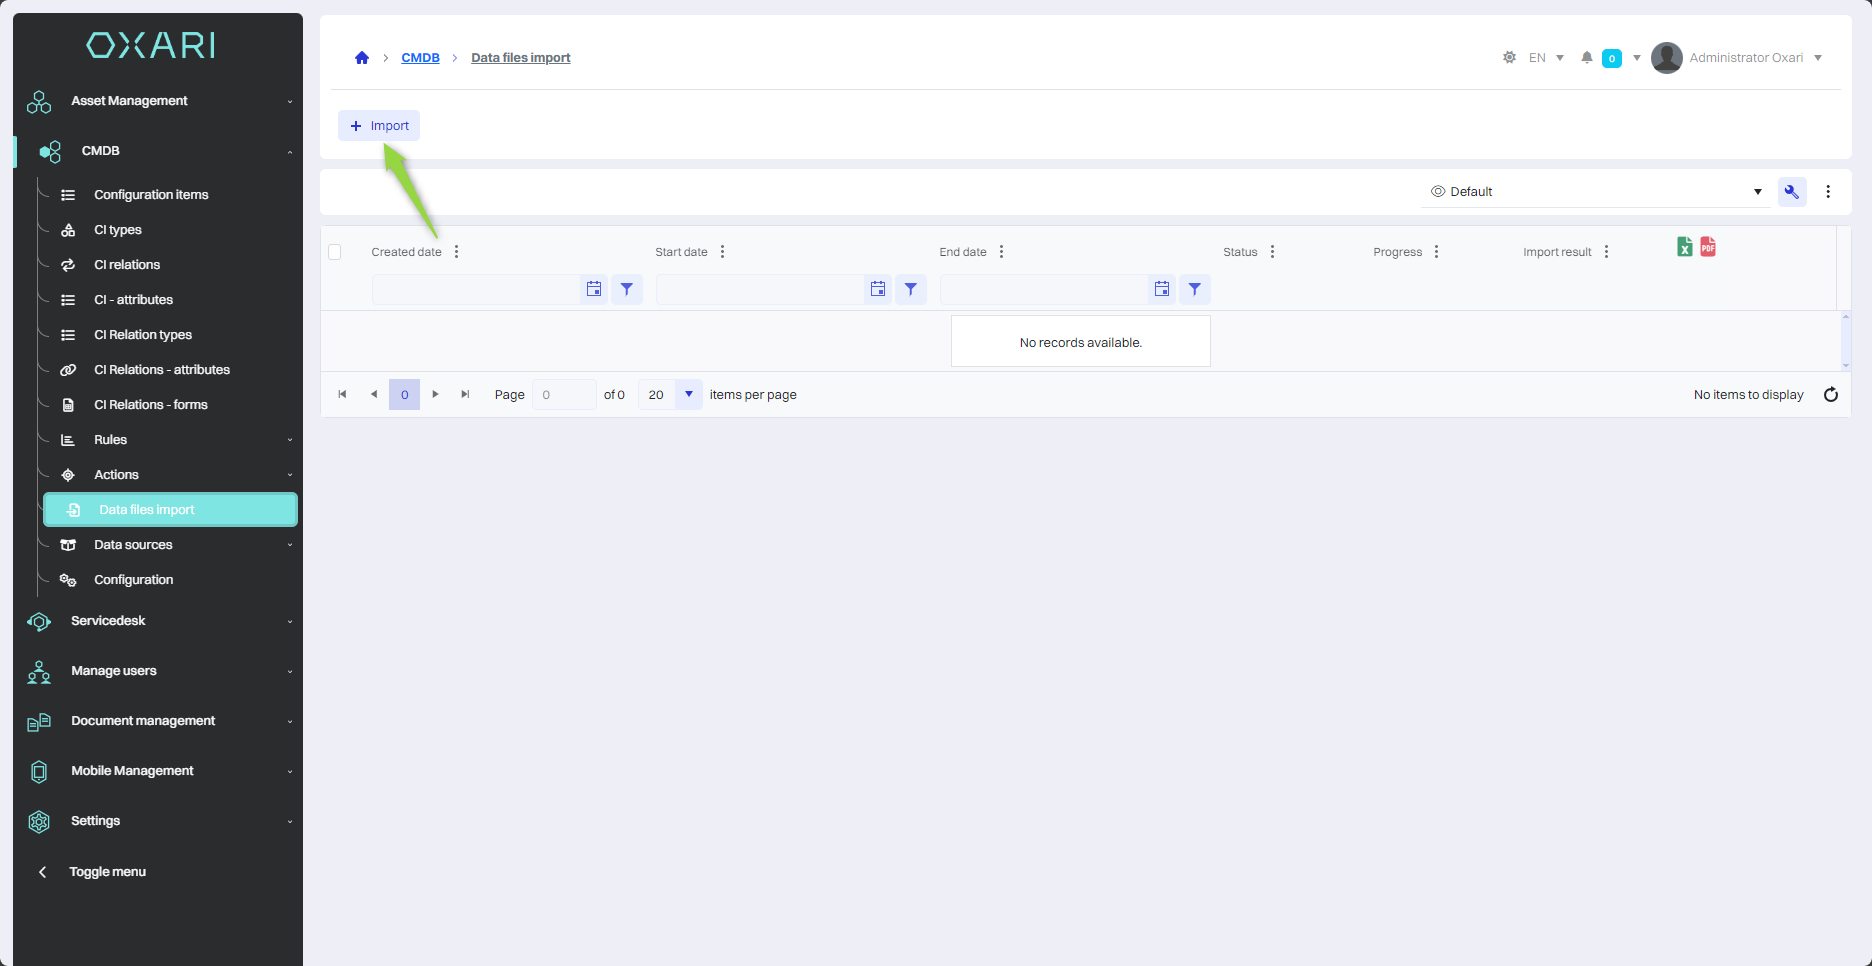Collapse sidebar with Toggle menu
The width and height of the screenshot is (1872, 966).
(107, 872)
